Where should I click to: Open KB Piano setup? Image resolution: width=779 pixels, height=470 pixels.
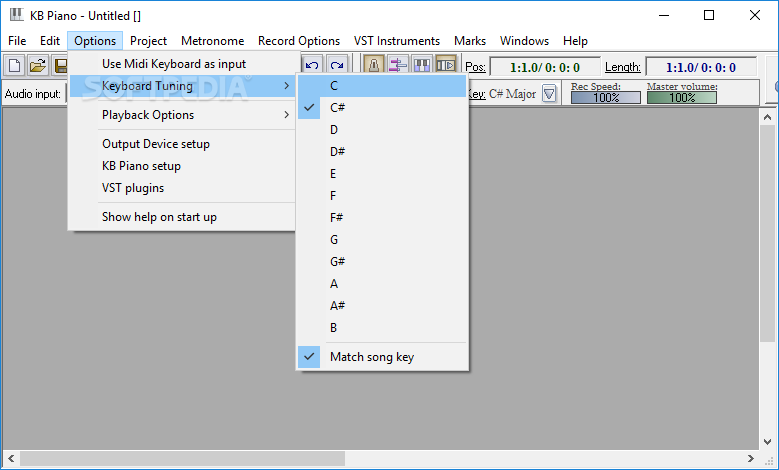tap(182, 166)
